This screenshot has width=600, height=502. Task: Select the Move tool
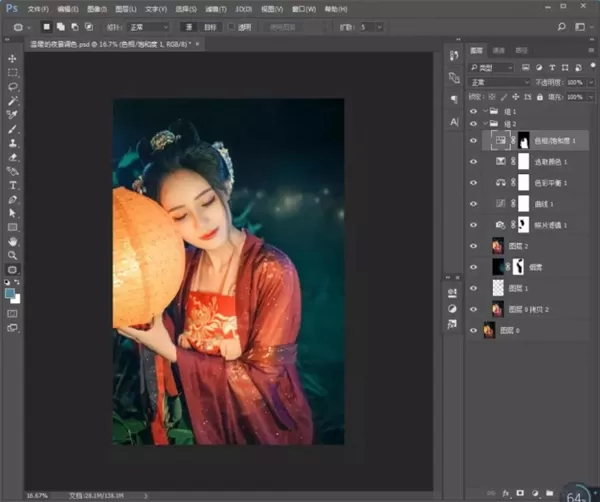tap(12, 59)
